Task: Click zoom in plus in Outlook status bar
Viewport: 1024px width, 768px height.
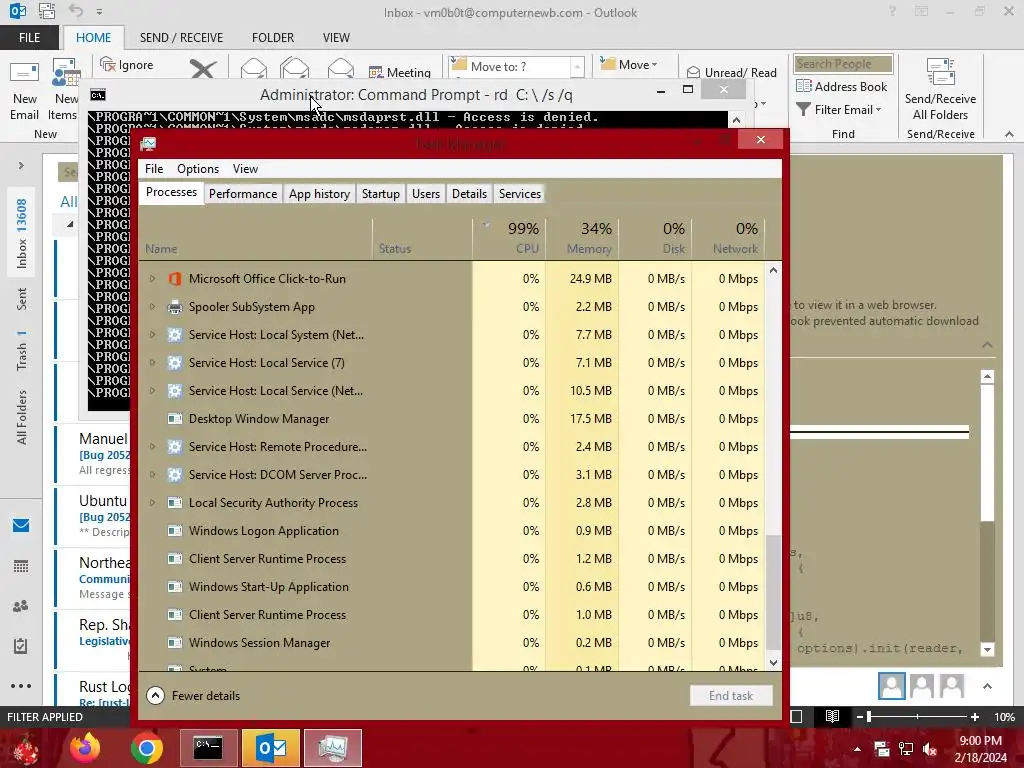Action: click(974, 717)
